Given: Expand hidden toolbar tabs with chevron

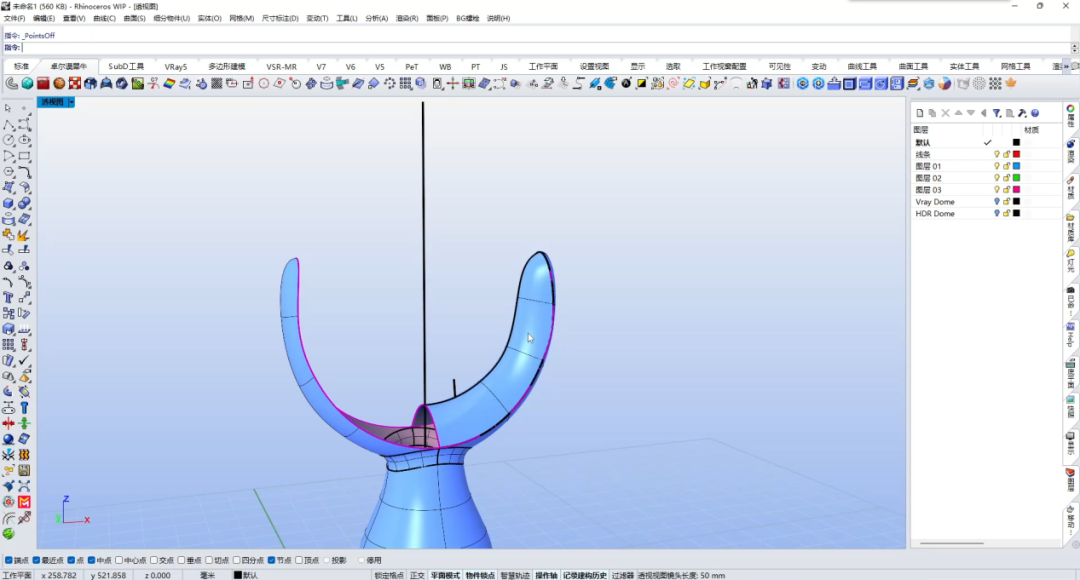Looking at the screenshot, I should [1066, 66].
